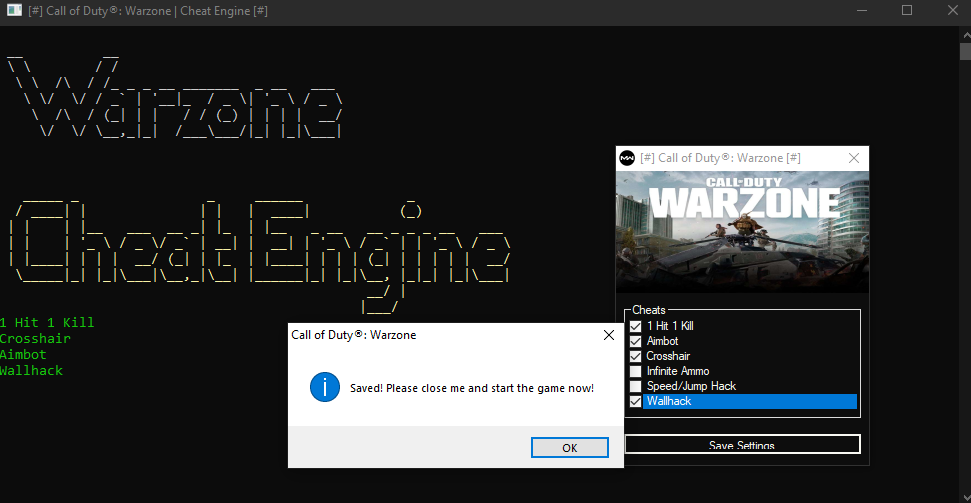The image size is (971, 503).
Task: Click the console vertical scrollbar thumb
Action: coord(965,51)
